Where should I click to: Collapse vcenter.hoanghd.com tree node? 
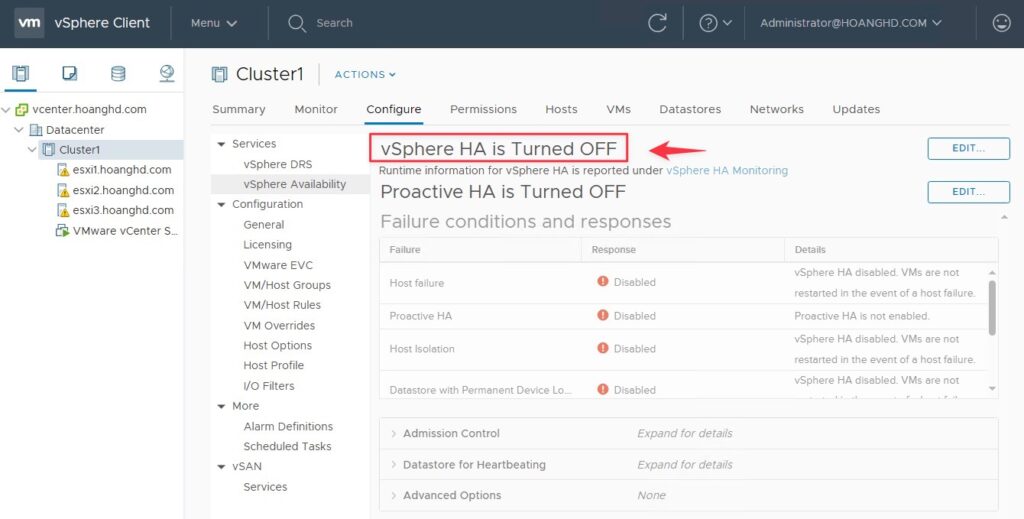[6, 110]
